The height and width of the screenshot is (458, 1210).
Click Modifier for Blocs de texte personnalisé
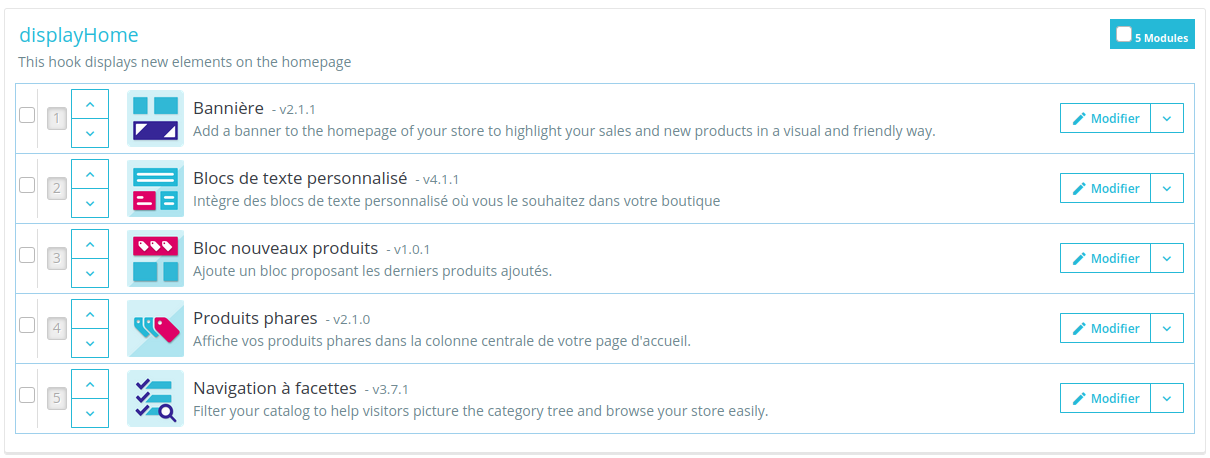tap(1105, 188)
